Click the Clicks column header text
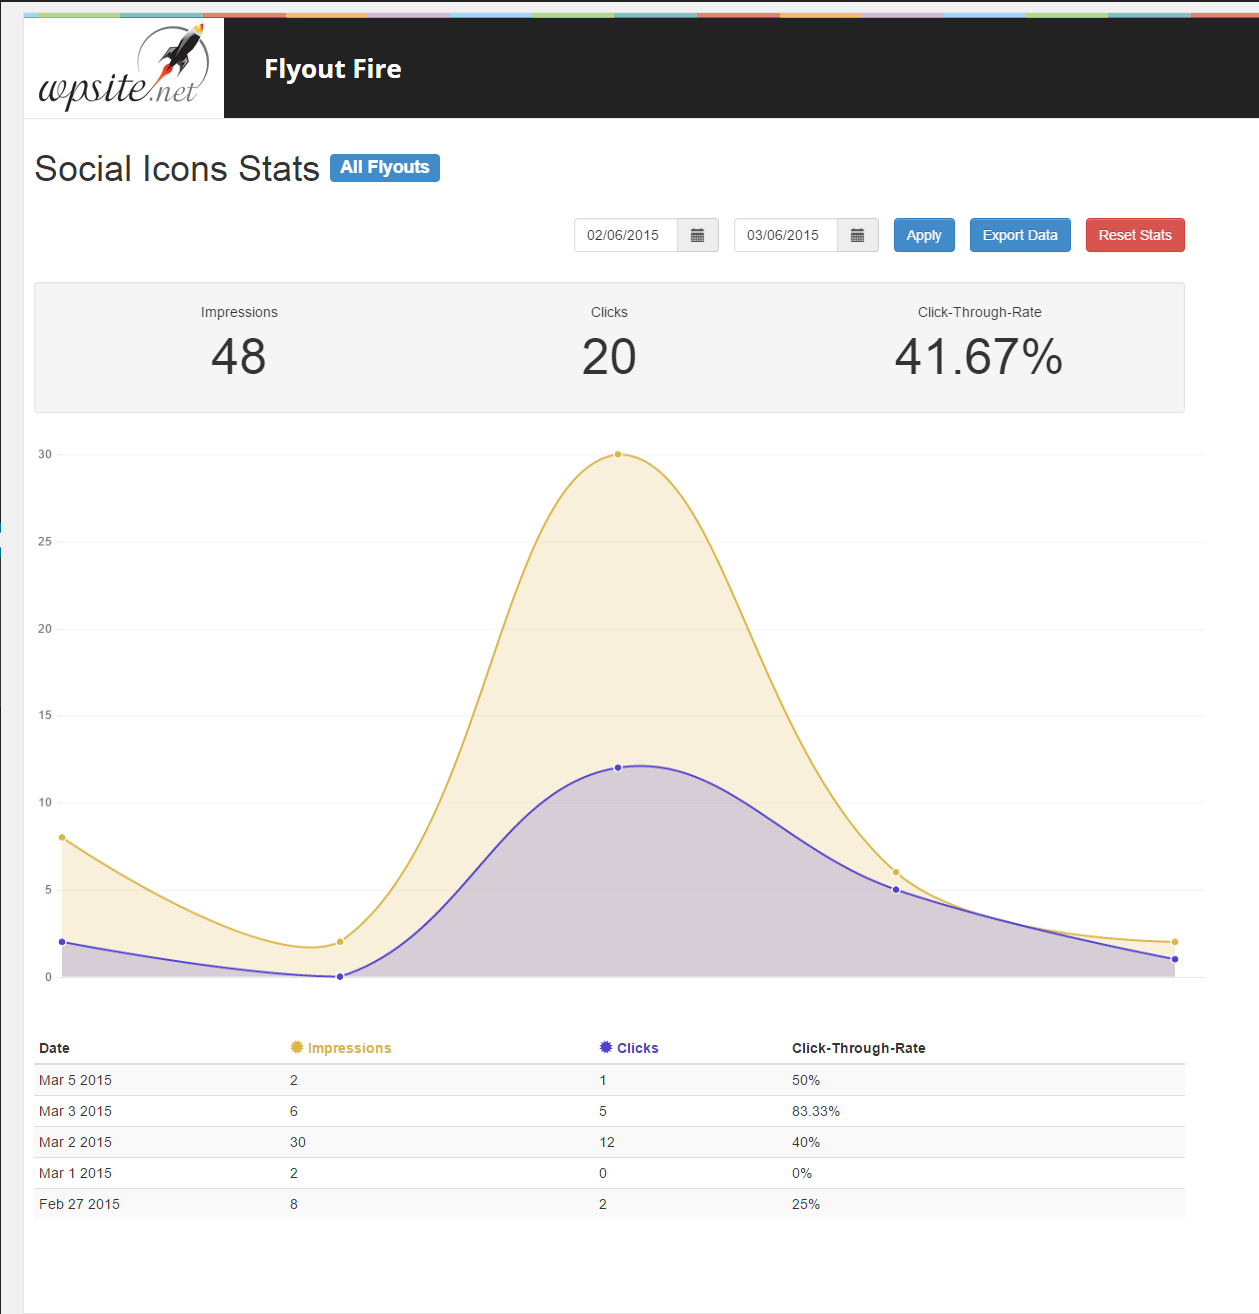 (637, 1048)
